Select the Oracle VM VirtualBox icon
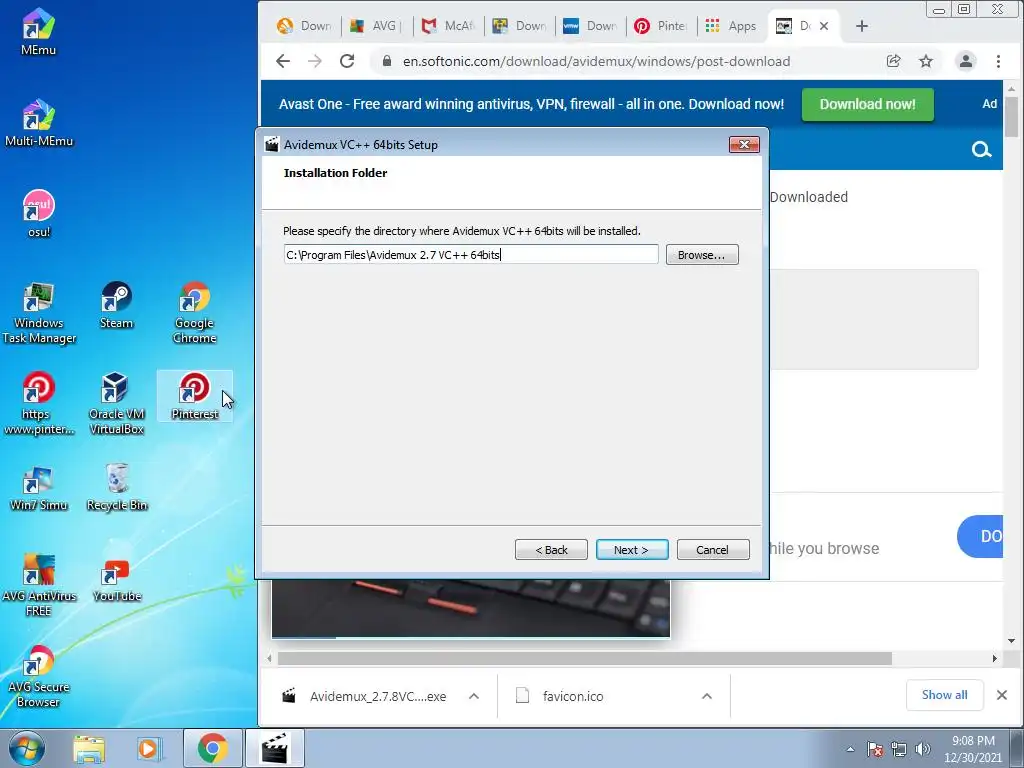1024x768 pixels. 116,404
